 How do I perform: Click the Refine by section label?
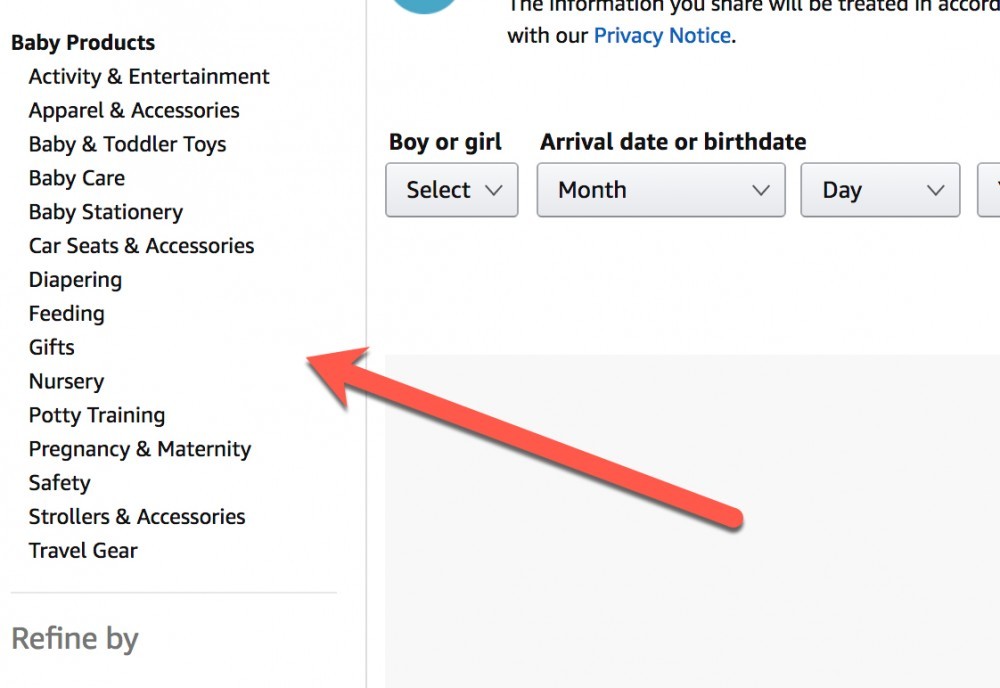tap(74, 638)
